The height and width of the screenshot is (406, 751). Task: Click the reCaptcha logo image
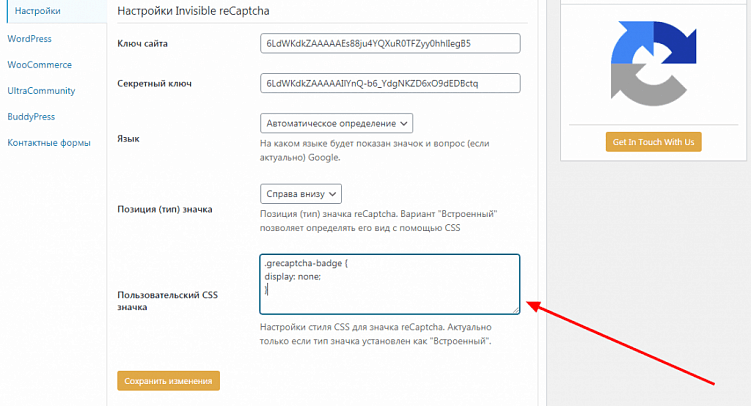pos(653,67)
